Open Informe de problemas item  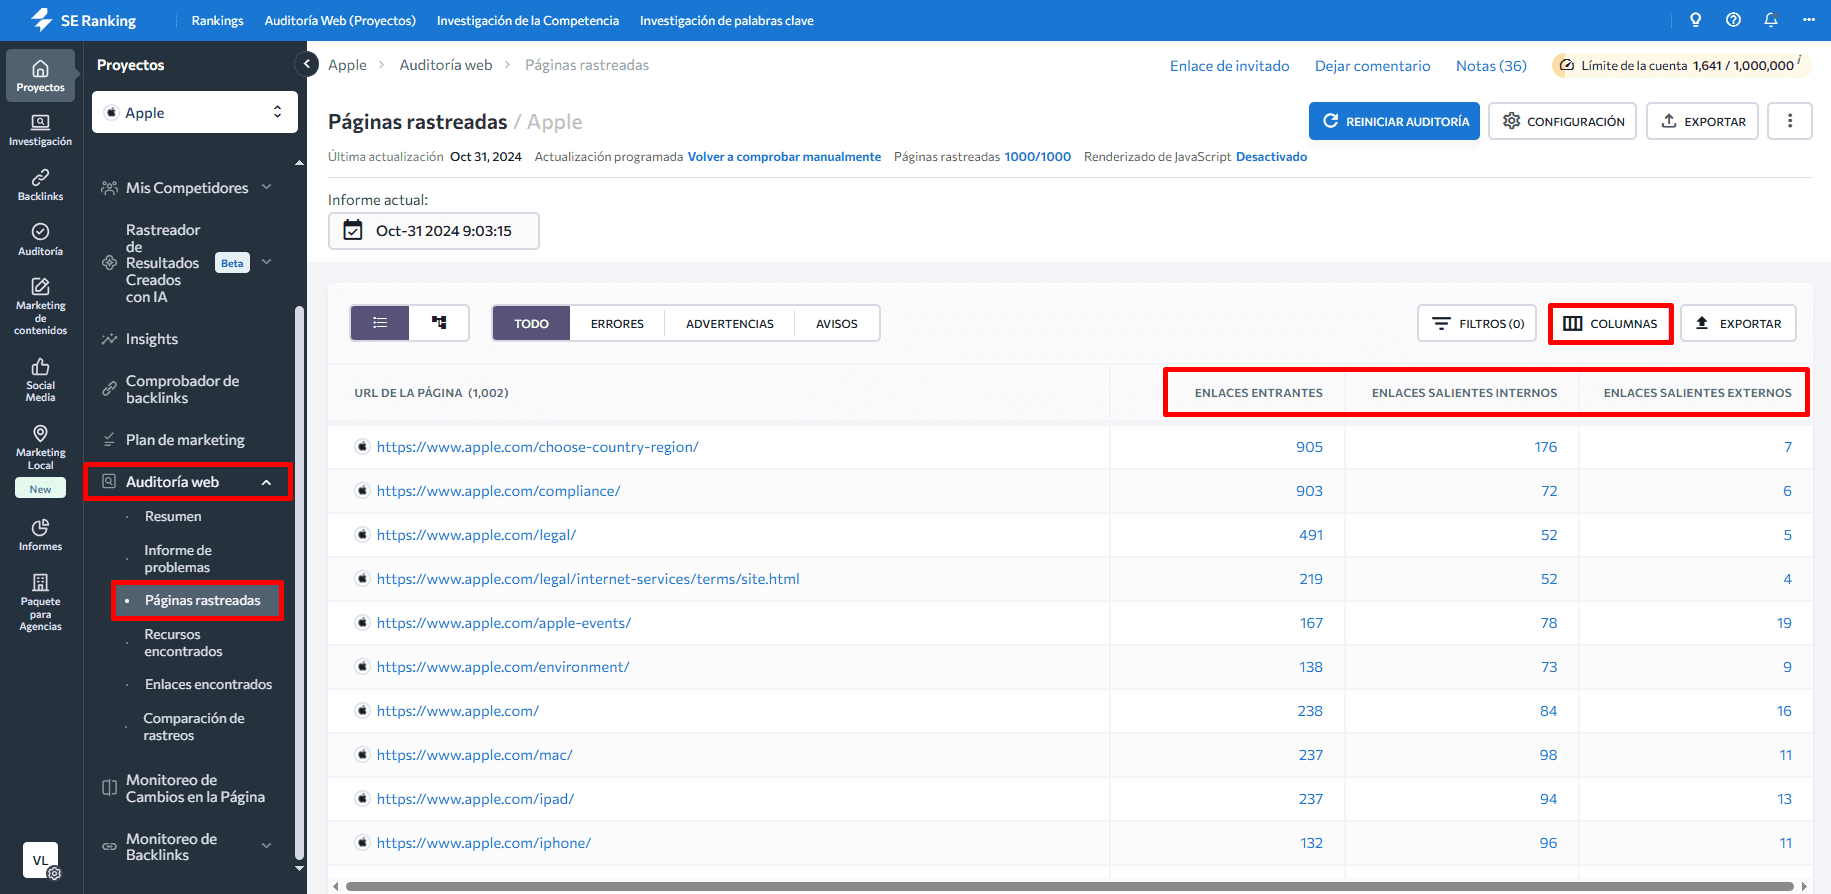(177, 559)
